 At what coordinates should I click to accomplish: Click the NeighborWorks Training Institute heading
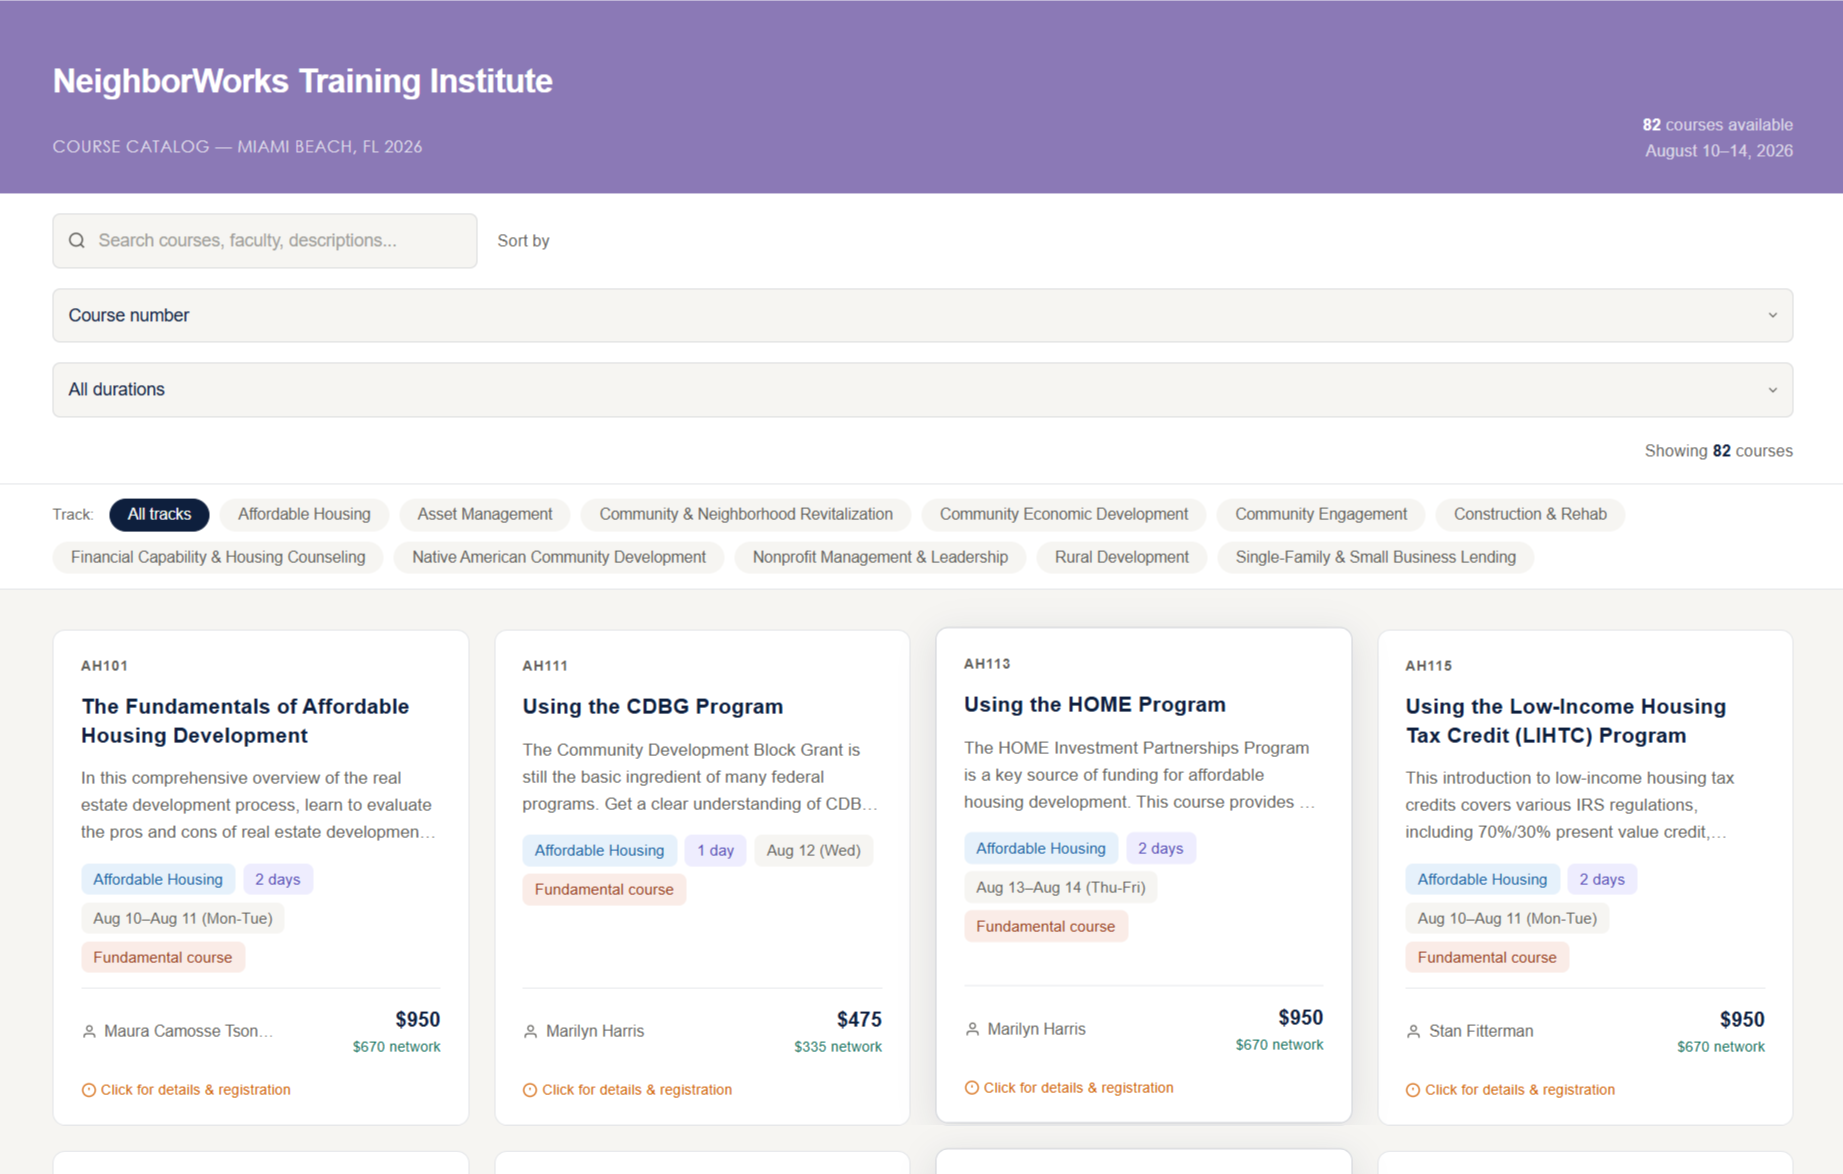tap(302, 81)
